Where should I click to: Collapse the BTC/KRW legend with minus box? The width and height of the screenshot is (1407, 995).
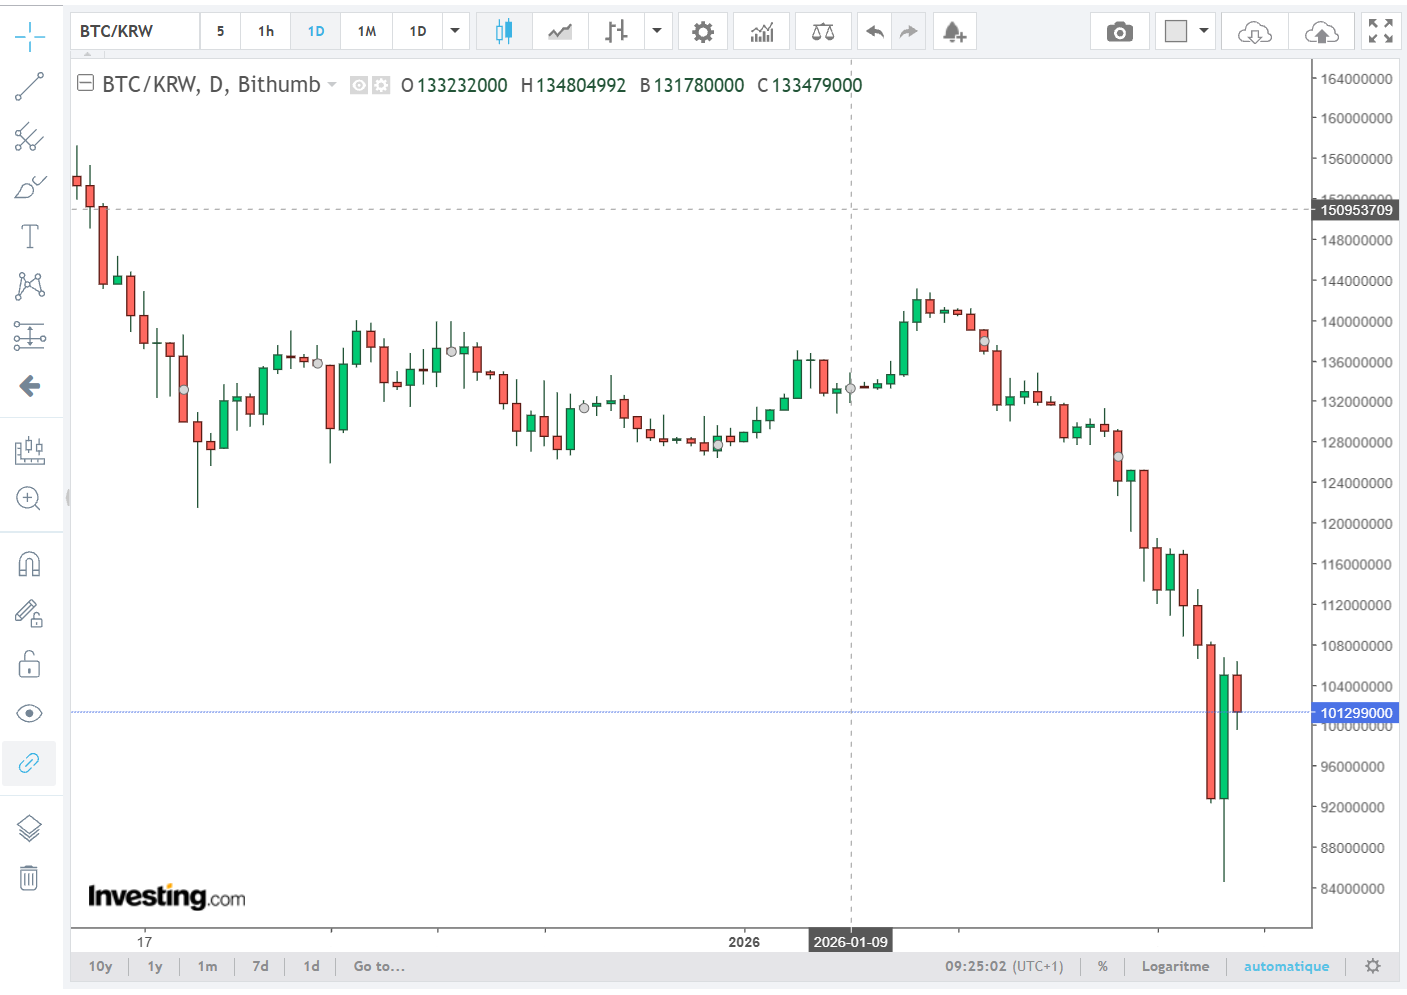86,84
